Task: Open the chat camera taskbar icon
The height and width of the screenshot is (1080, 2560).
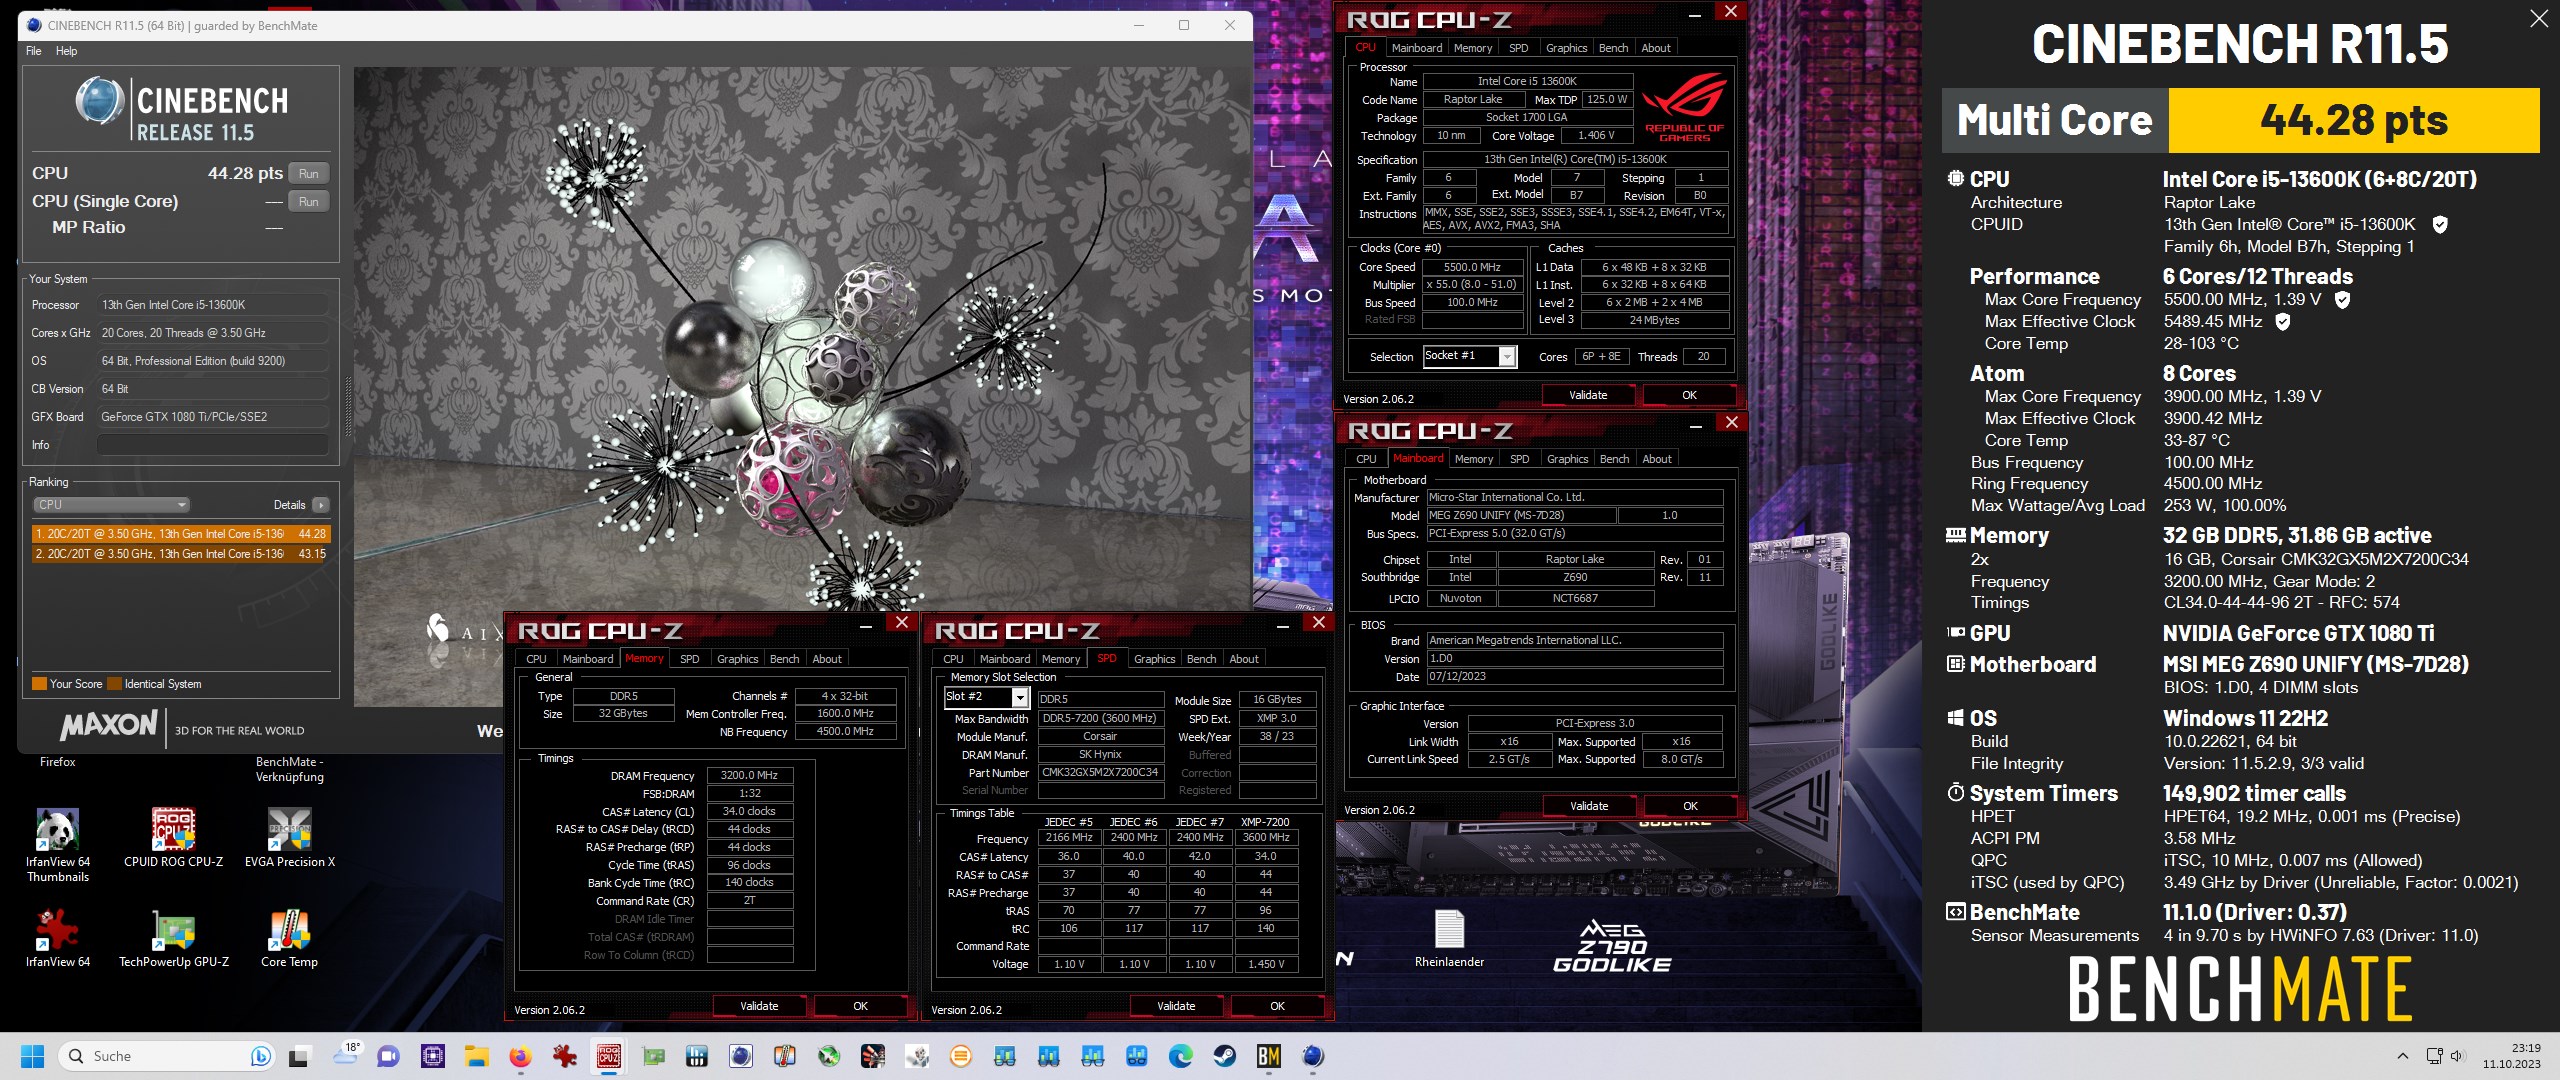Action: pyautogui.click(x=388, y=1056)
